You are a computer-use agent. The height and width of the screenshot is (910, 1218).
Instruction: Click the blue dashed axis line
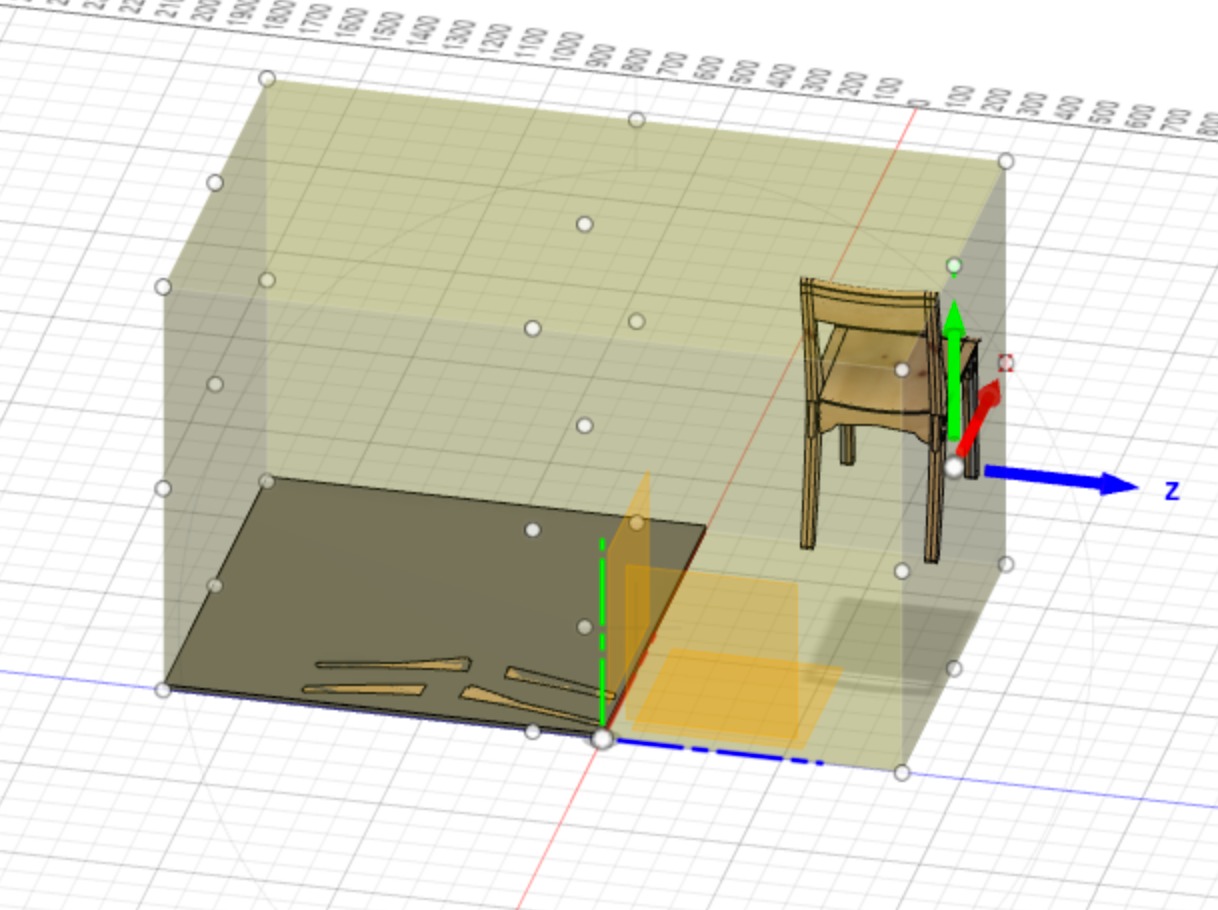(720, 752)
